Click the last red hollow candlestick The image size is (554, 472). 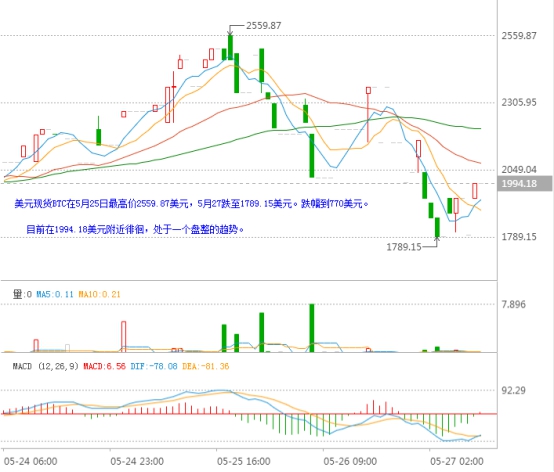(475, 191)
